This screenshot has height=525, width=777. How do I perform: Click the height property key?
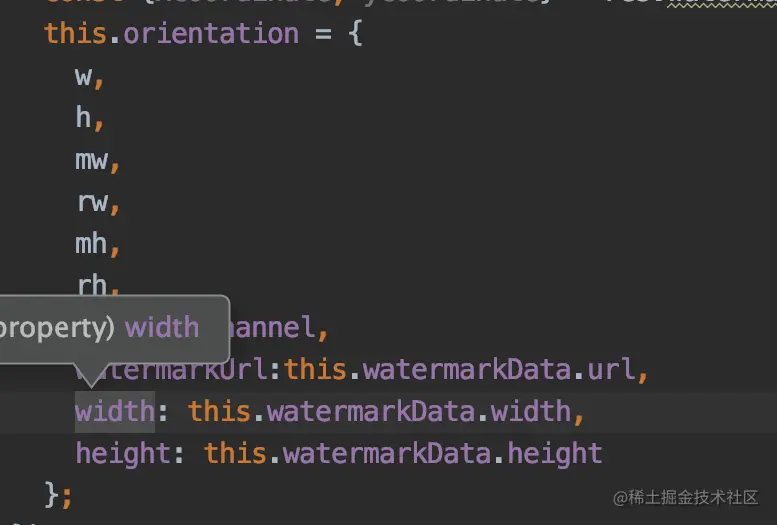[x=122, y=453]
